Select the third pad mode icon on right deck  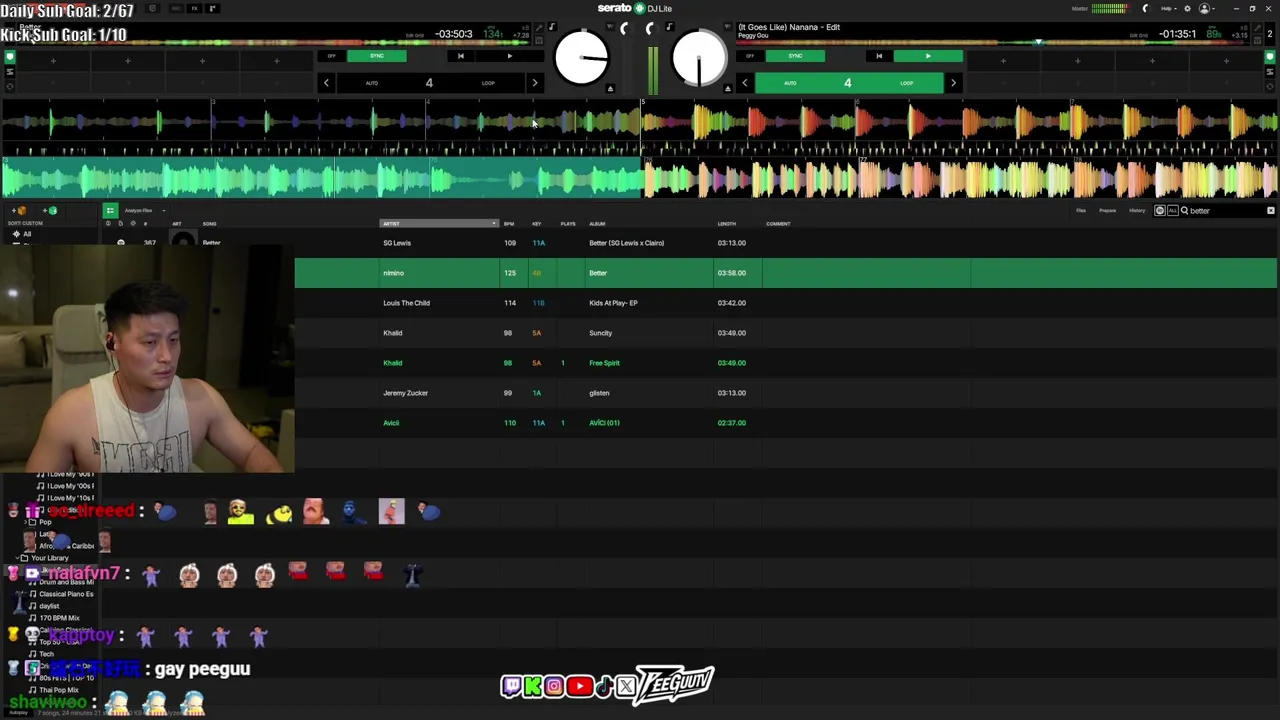click(1270, 86)
